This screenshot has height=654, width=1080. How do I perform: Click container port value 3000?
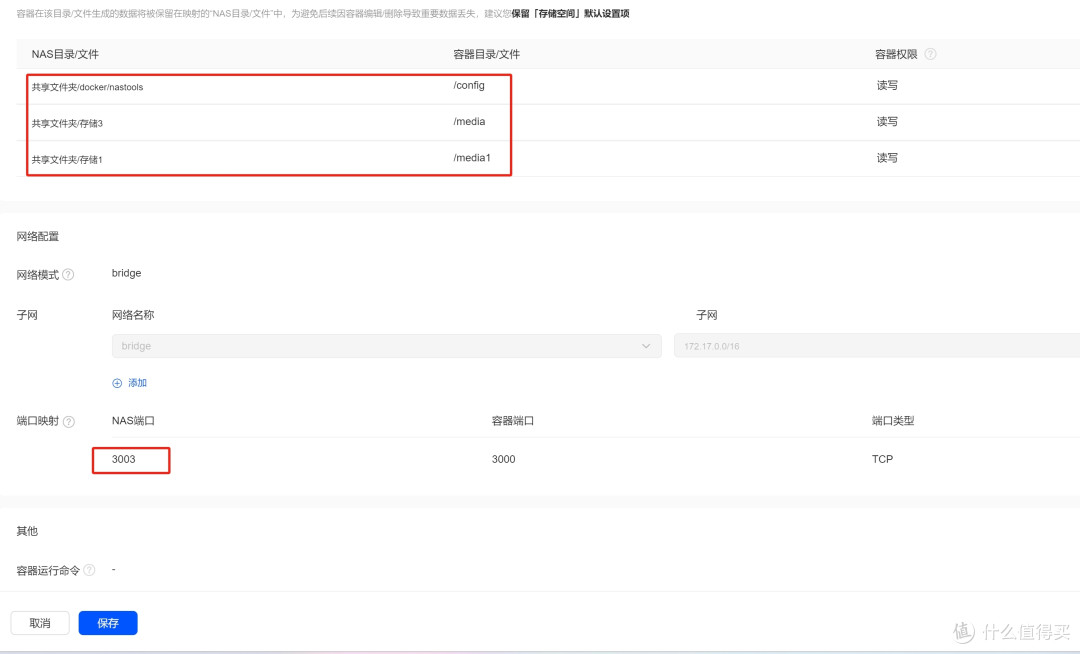pyautogui.click(x=503, y=459)
